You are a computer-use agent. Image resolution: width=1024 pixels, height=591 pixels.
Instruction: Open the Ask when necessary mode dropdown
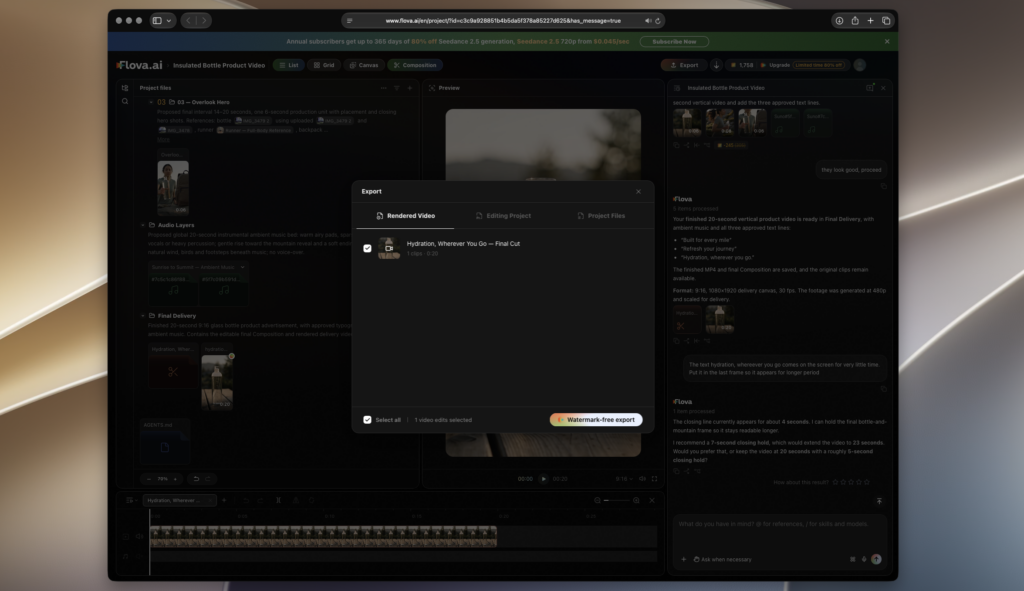coord(722,559)
